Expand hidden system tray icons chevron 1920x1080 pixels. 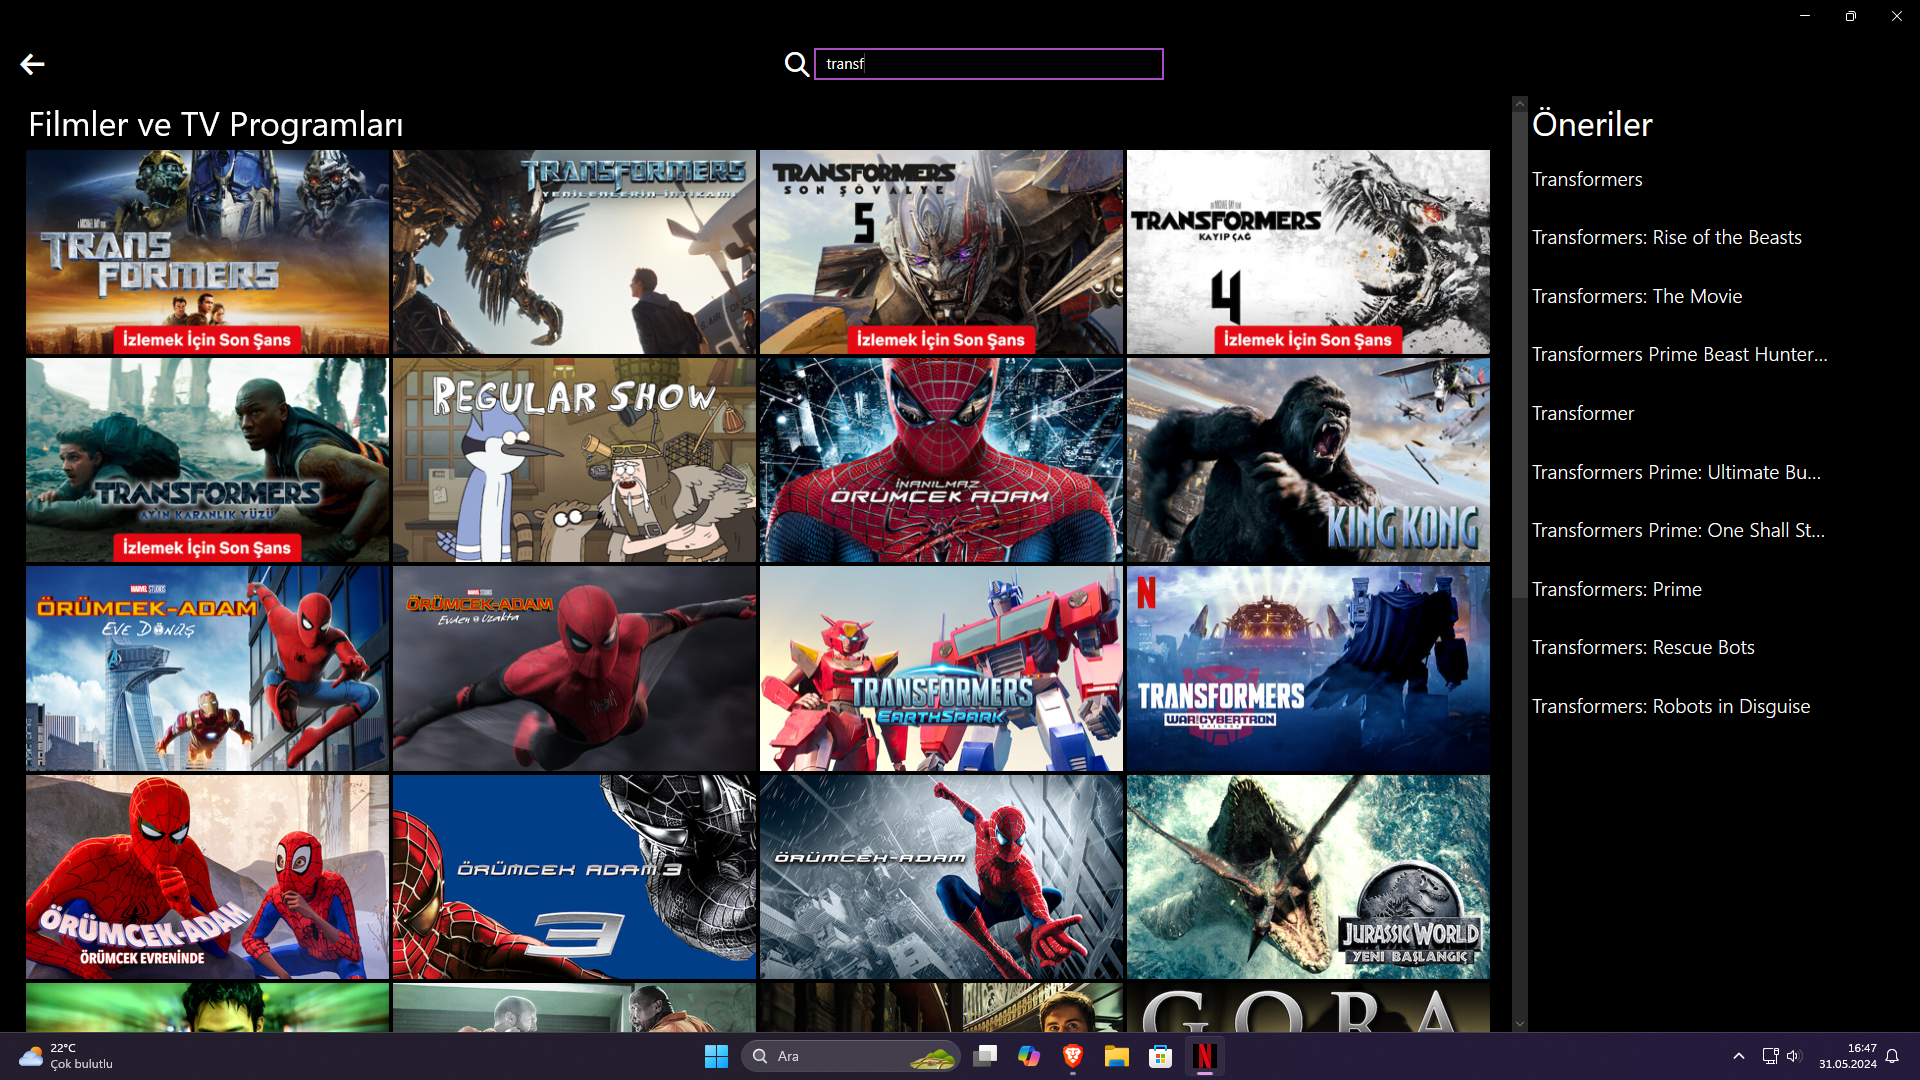click(x=1738, y=1056)
